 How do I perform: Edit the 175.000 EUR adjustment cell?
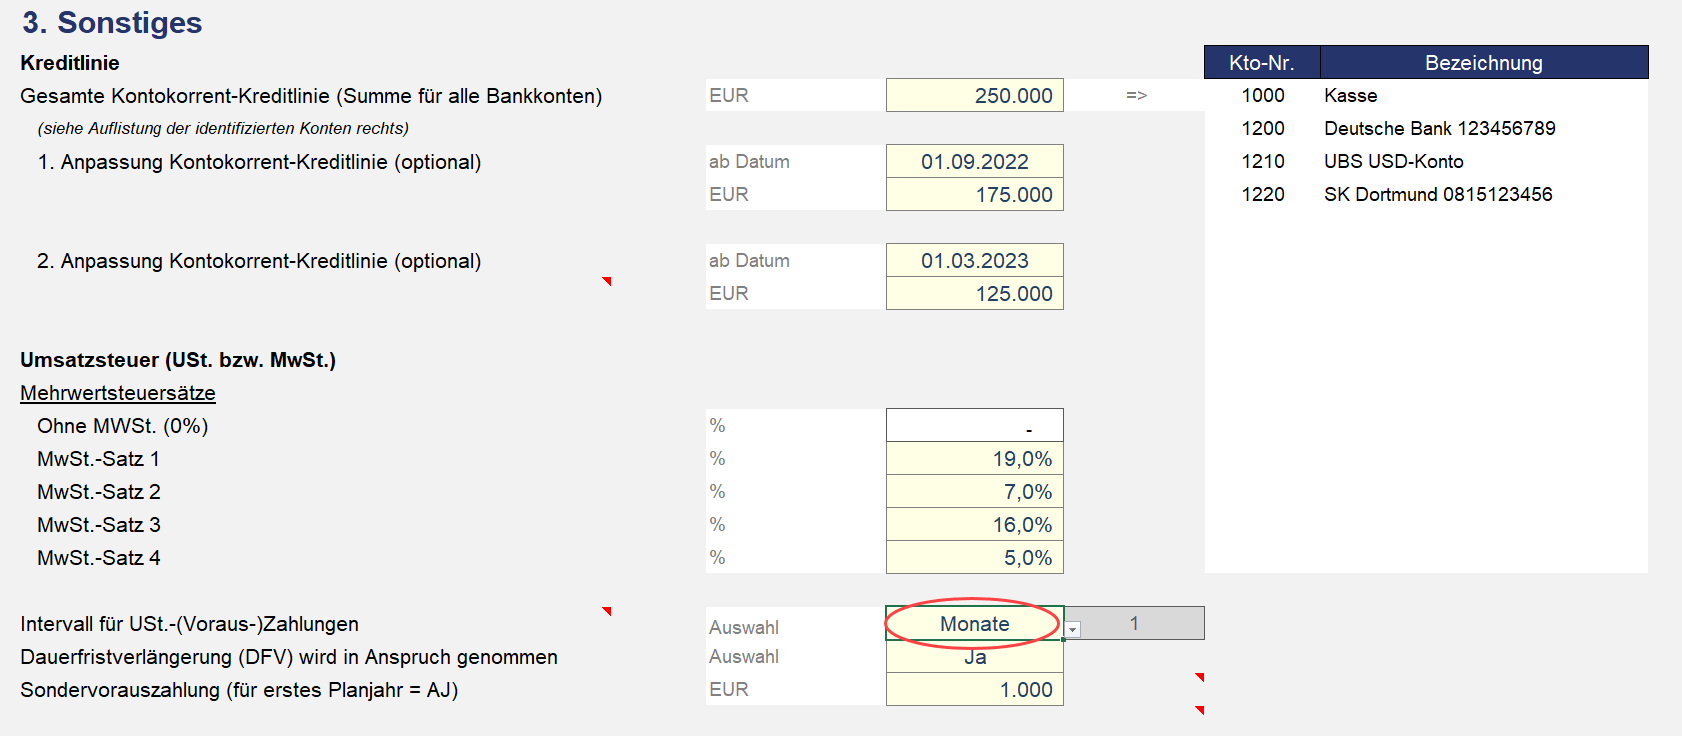pyautogui.click(x=975, y=194)
